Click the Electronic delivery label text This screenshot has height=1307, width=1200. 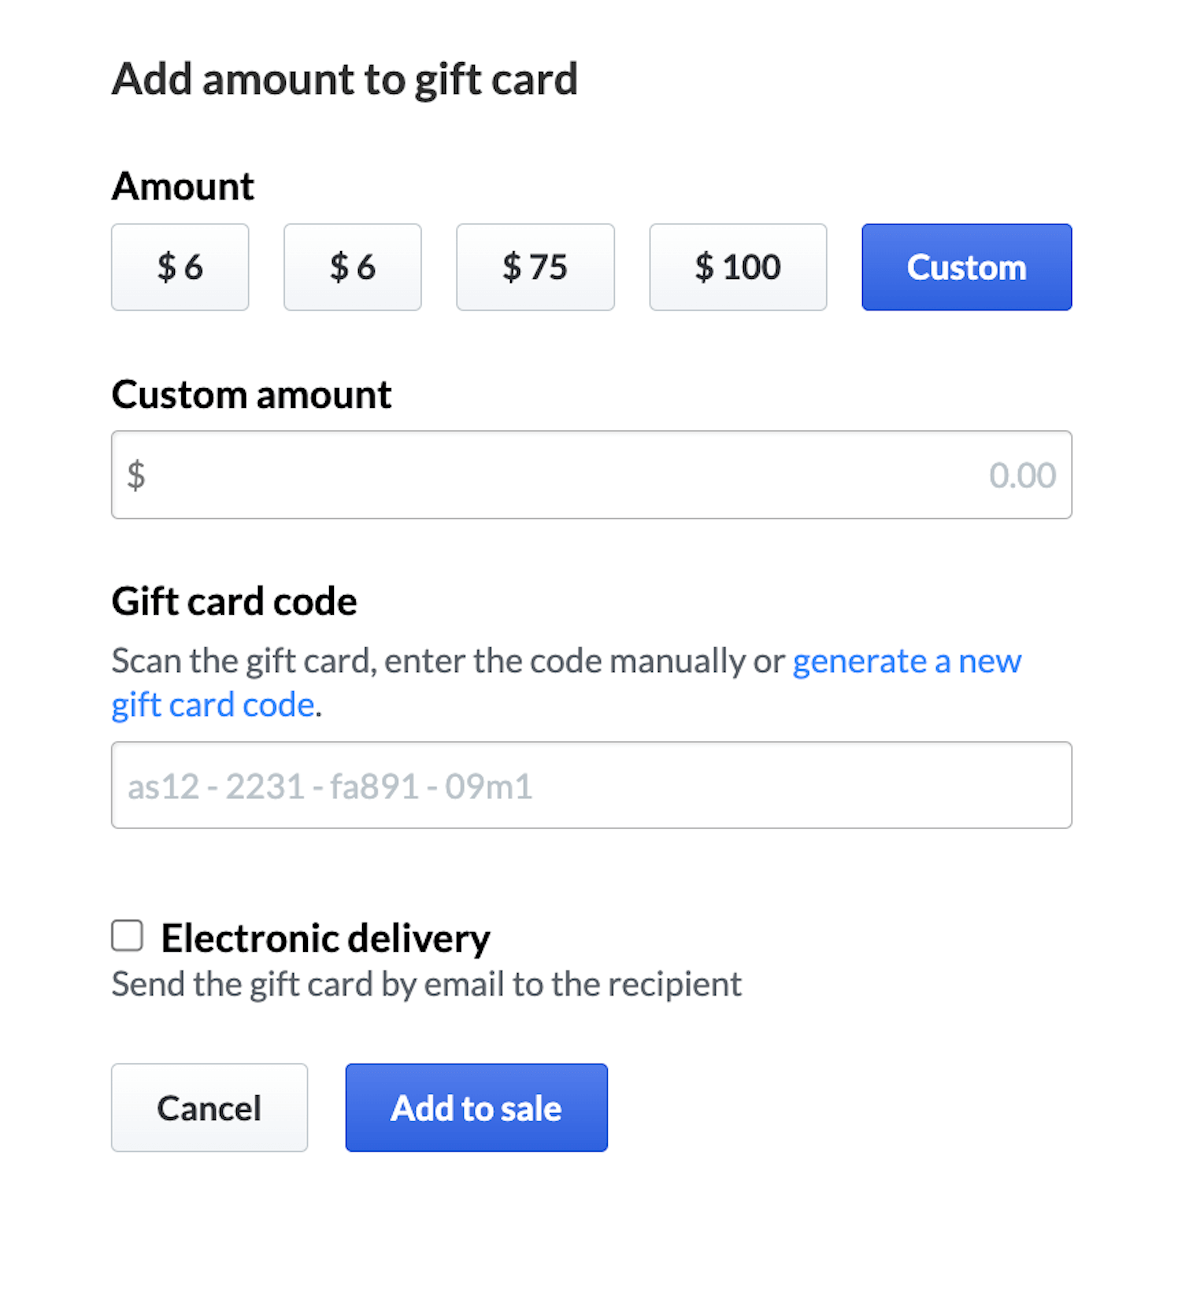click(x=325, y=938)
